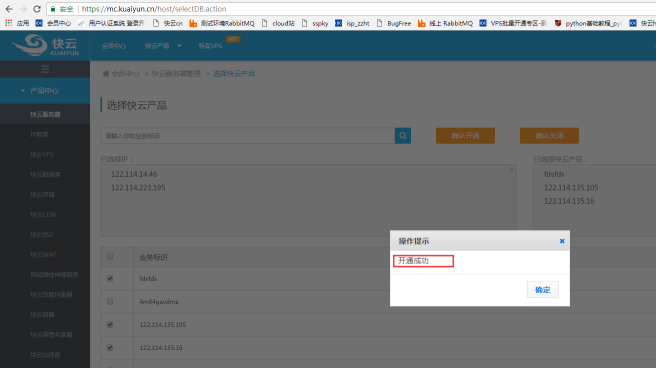
Task: Select fdsfds in the 已选择快云产品 list
Action: [x=554, y=174]
